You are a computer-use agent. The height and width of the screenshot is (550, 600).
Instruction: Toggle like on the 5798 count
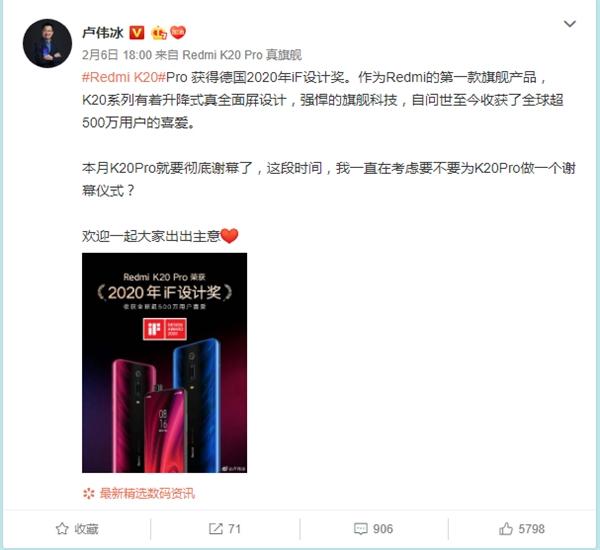522,529
